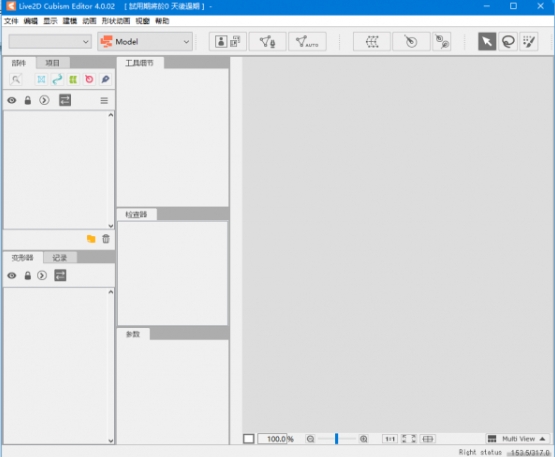This screenshot has width=555, height=457.
Task: Click the orange new folder icon
Action: pos(91,239)
